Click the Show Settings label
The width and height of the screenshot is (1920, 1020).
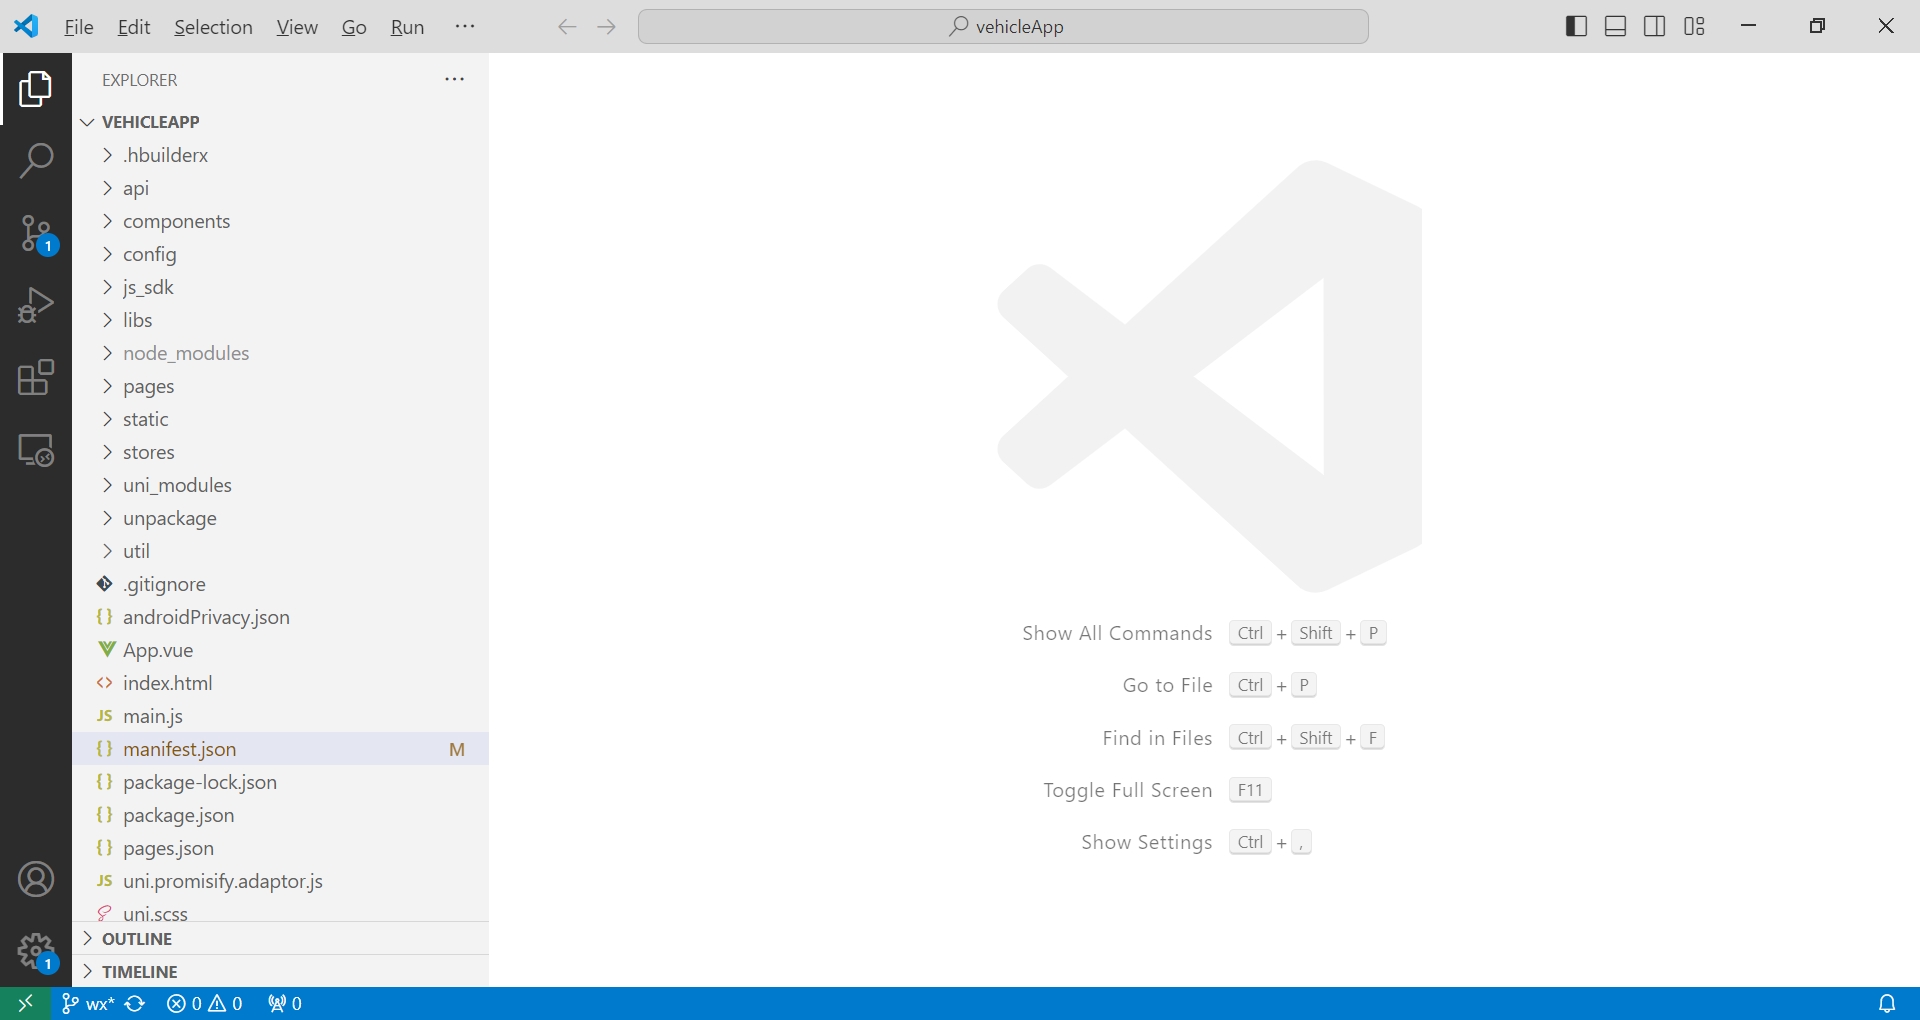click(x=1146, y=842)
